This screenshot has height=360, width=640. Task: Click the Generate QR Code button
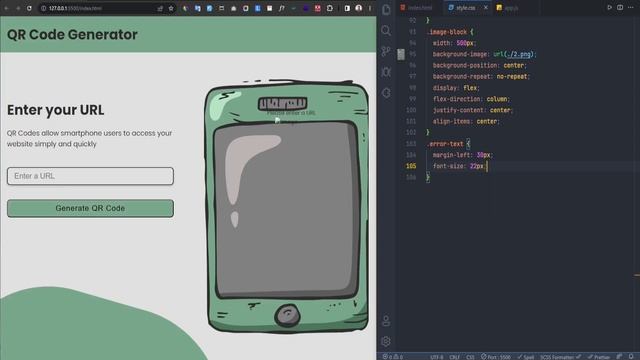click(x=90, y=208)
